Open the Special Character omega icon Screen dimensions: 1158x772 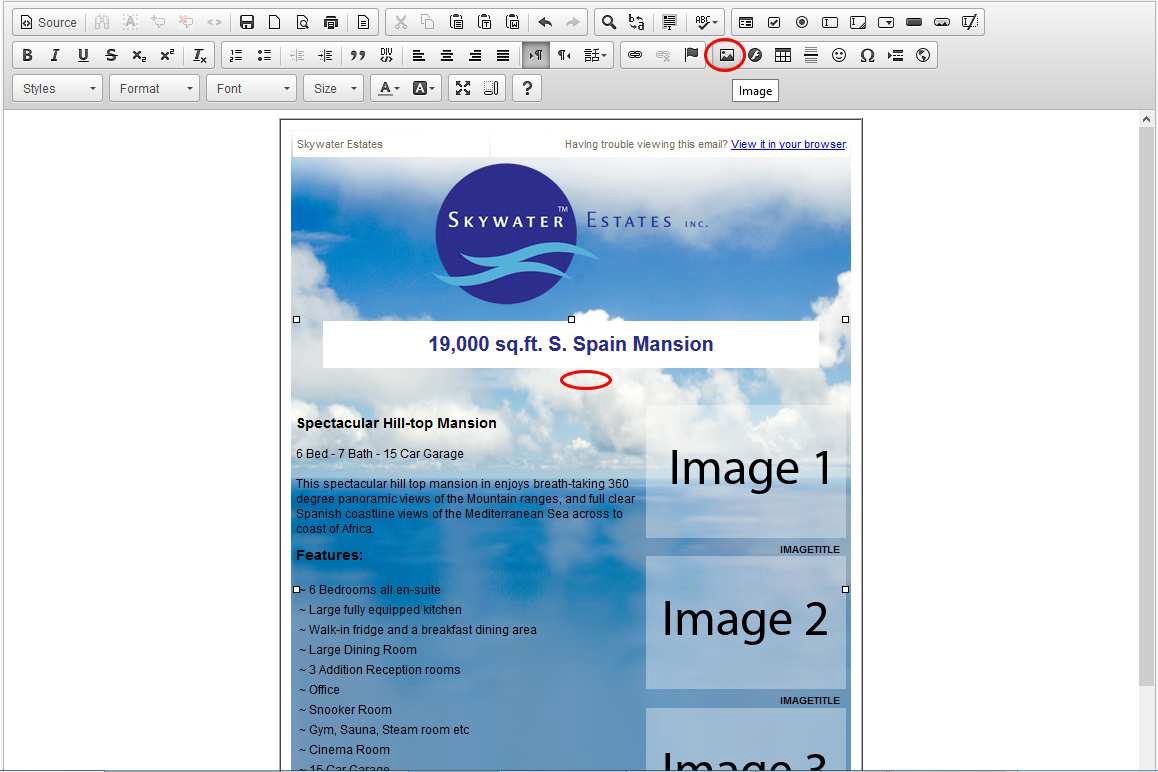click(867, 55)
